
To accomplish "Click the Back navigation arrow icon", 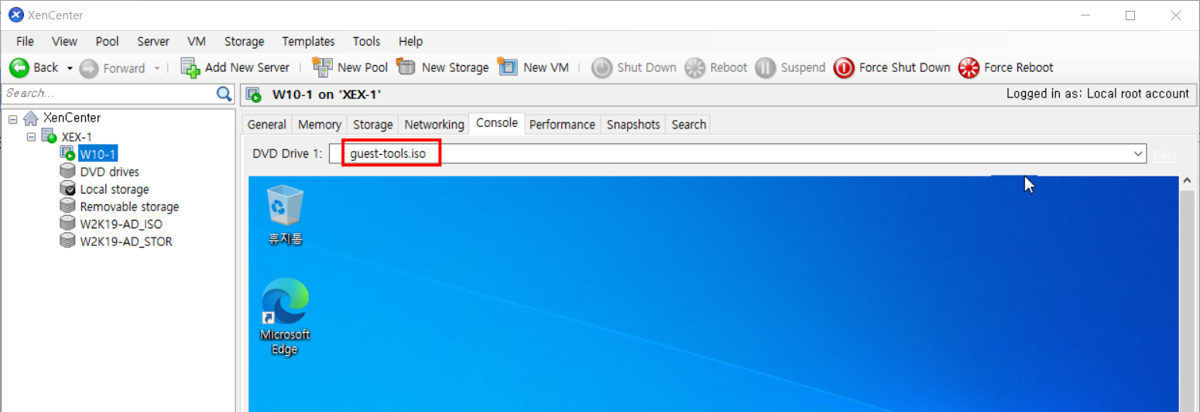I will [19, 68].
